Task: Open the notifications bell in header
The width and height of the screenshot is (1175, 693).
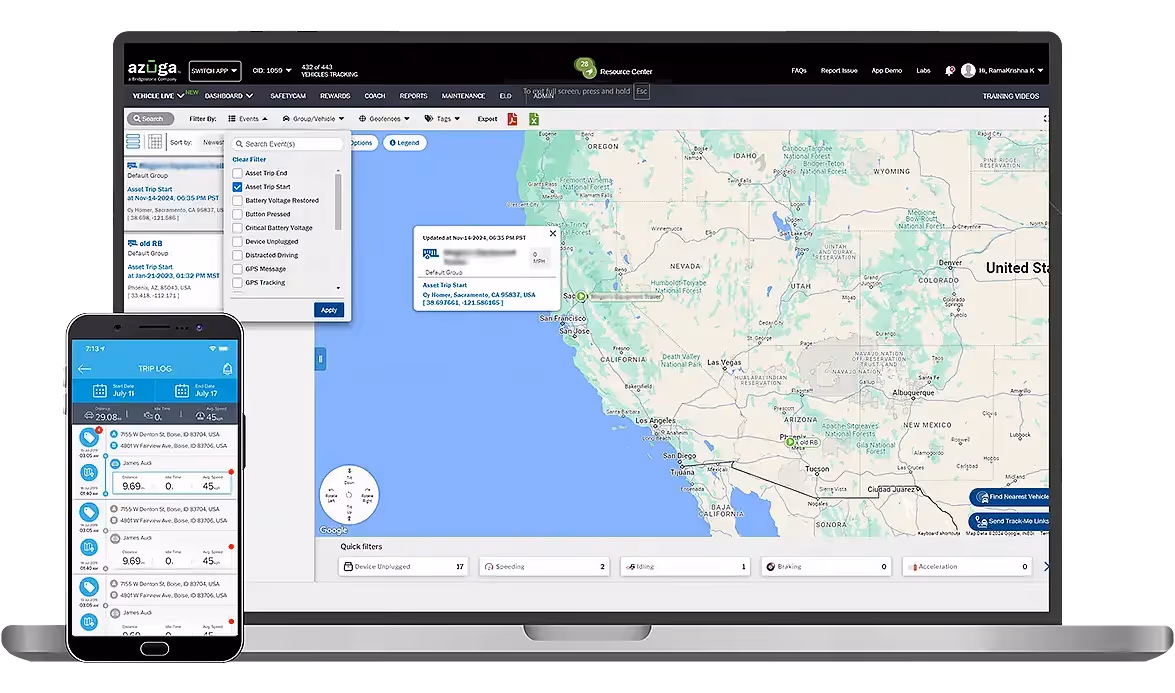Action: pos(949,70)
